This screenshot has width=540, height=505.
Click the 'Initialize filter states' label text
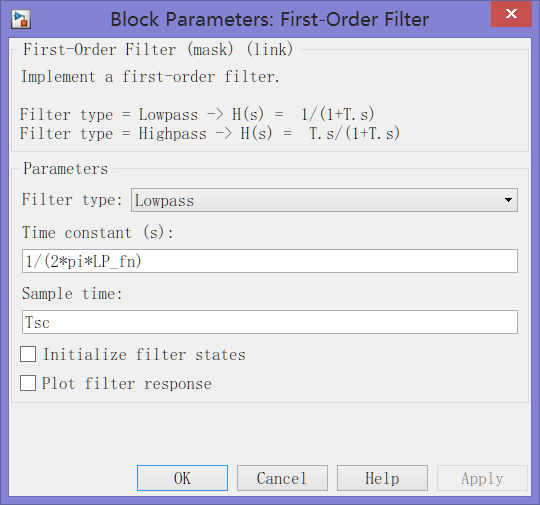click(x=144, y=354)
